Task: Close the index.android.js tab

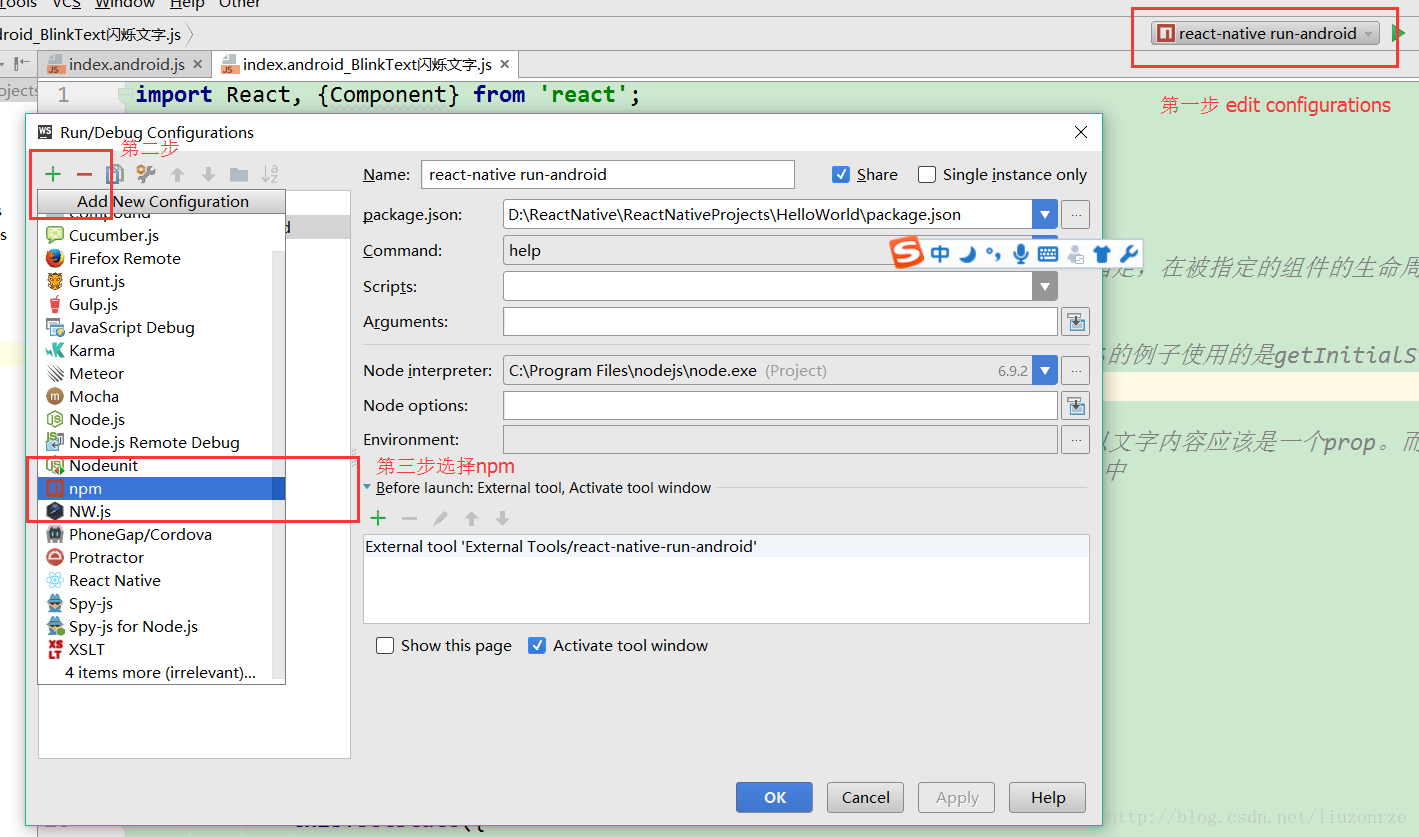Action: tap(197, 64)
